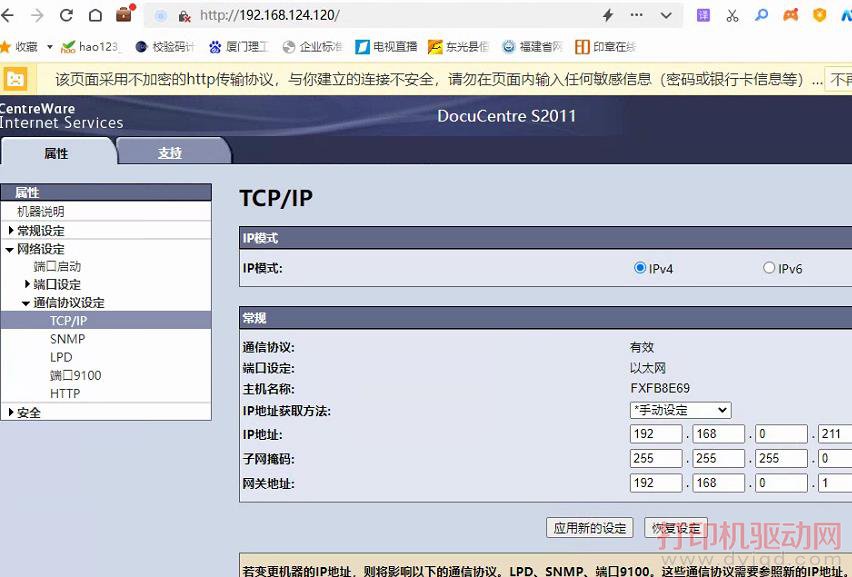Click the first IP地址 octet field
852x577 pixels.
[656, 434]
